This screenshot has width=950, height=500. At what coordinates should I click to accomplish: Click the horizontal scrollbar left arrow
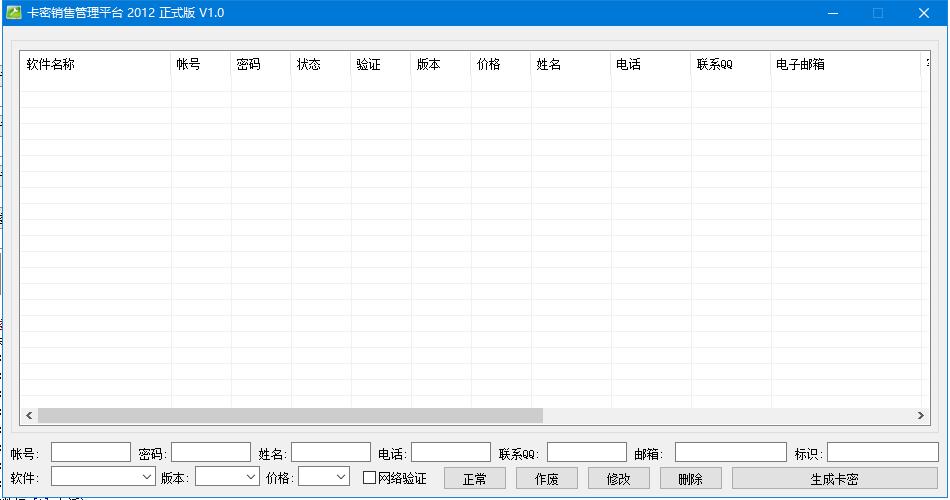point(29,415)
